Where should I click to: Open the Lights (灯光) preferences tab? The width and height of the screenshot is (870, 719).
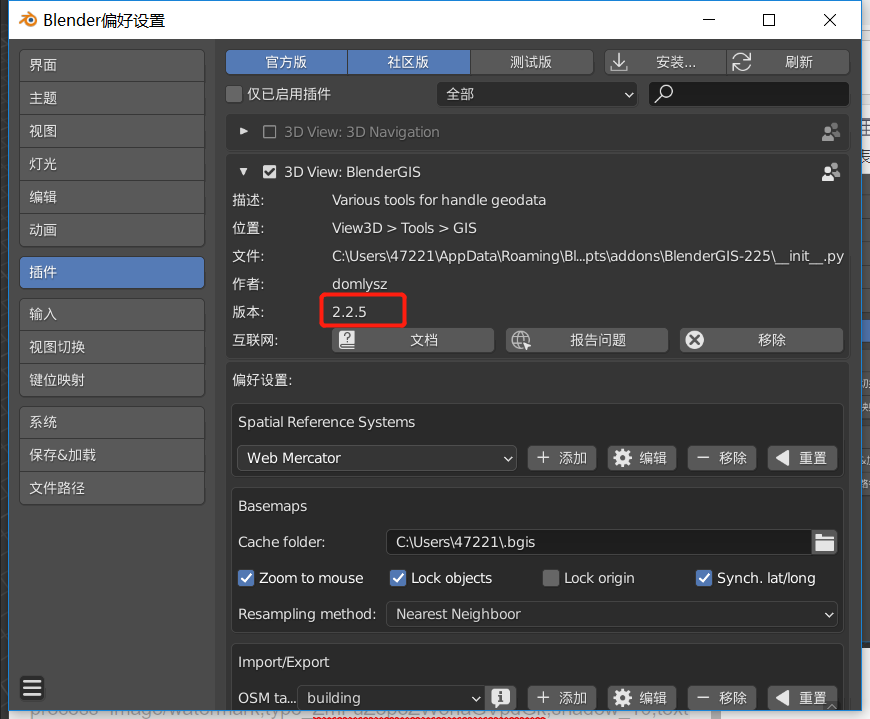[x=112, y=164]
